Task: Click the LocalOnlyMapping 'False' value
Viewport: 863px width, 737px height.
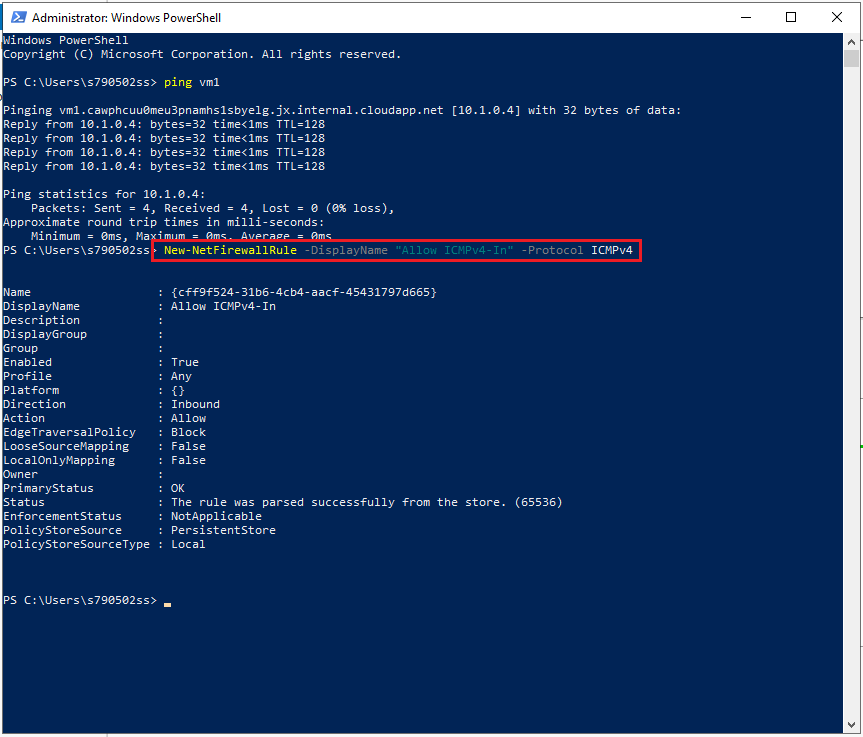Action: click(x=188, y=460)
